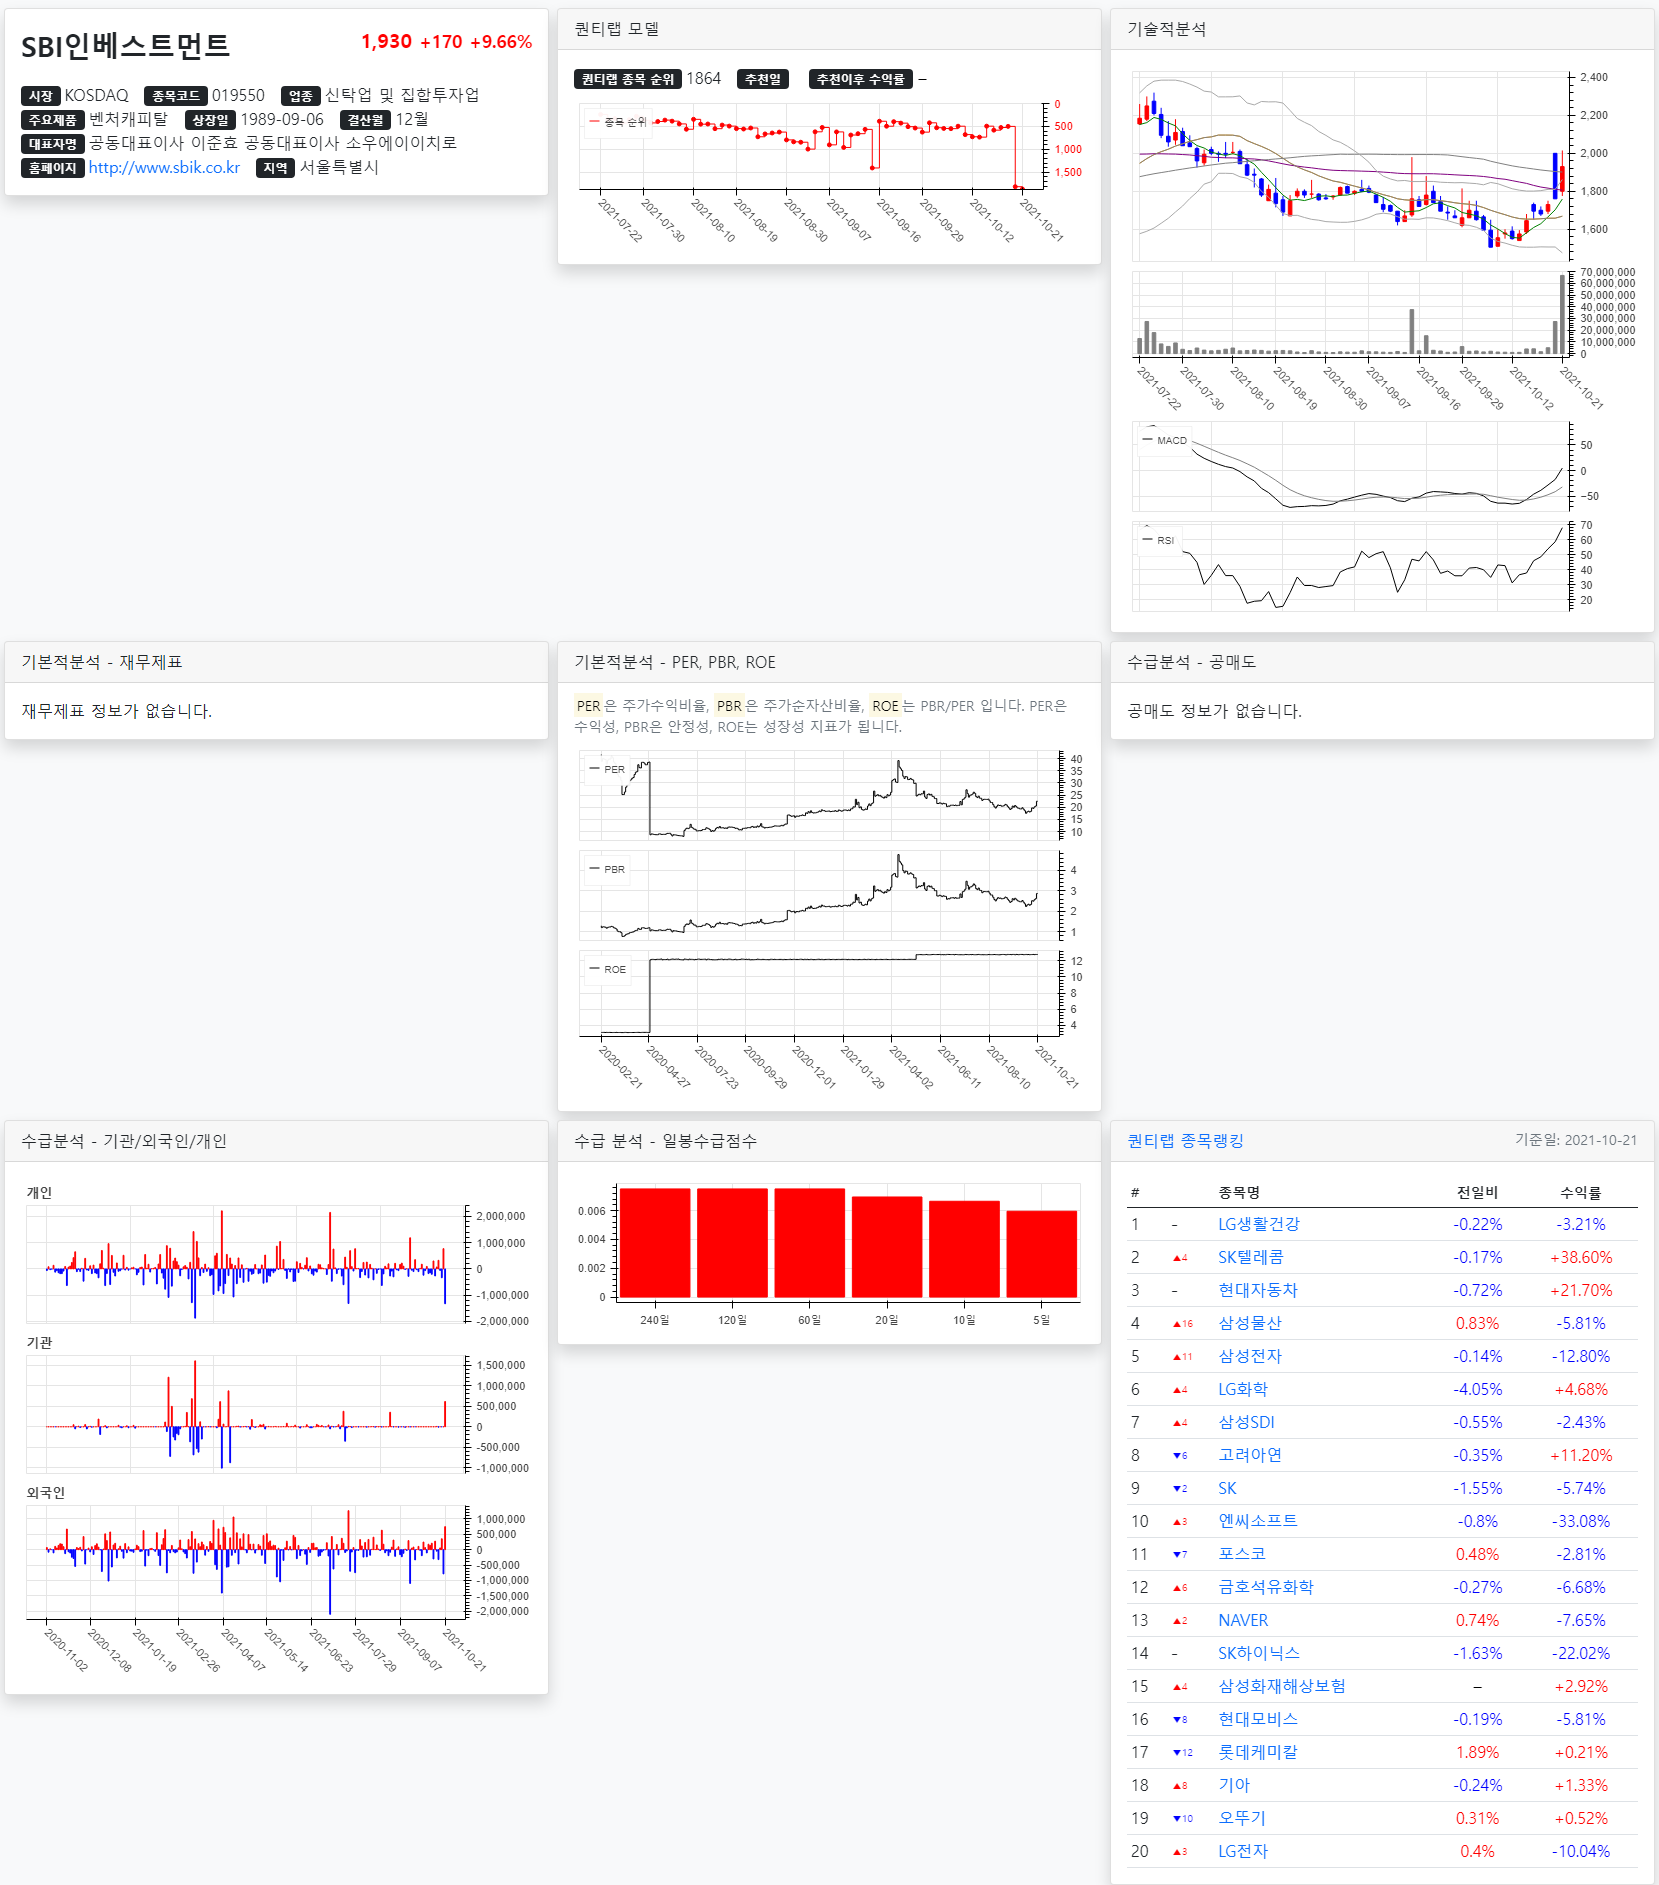Open LG화학 stock link
Viewport: 1659px width, 1885px height.
coord(1242,1389)
